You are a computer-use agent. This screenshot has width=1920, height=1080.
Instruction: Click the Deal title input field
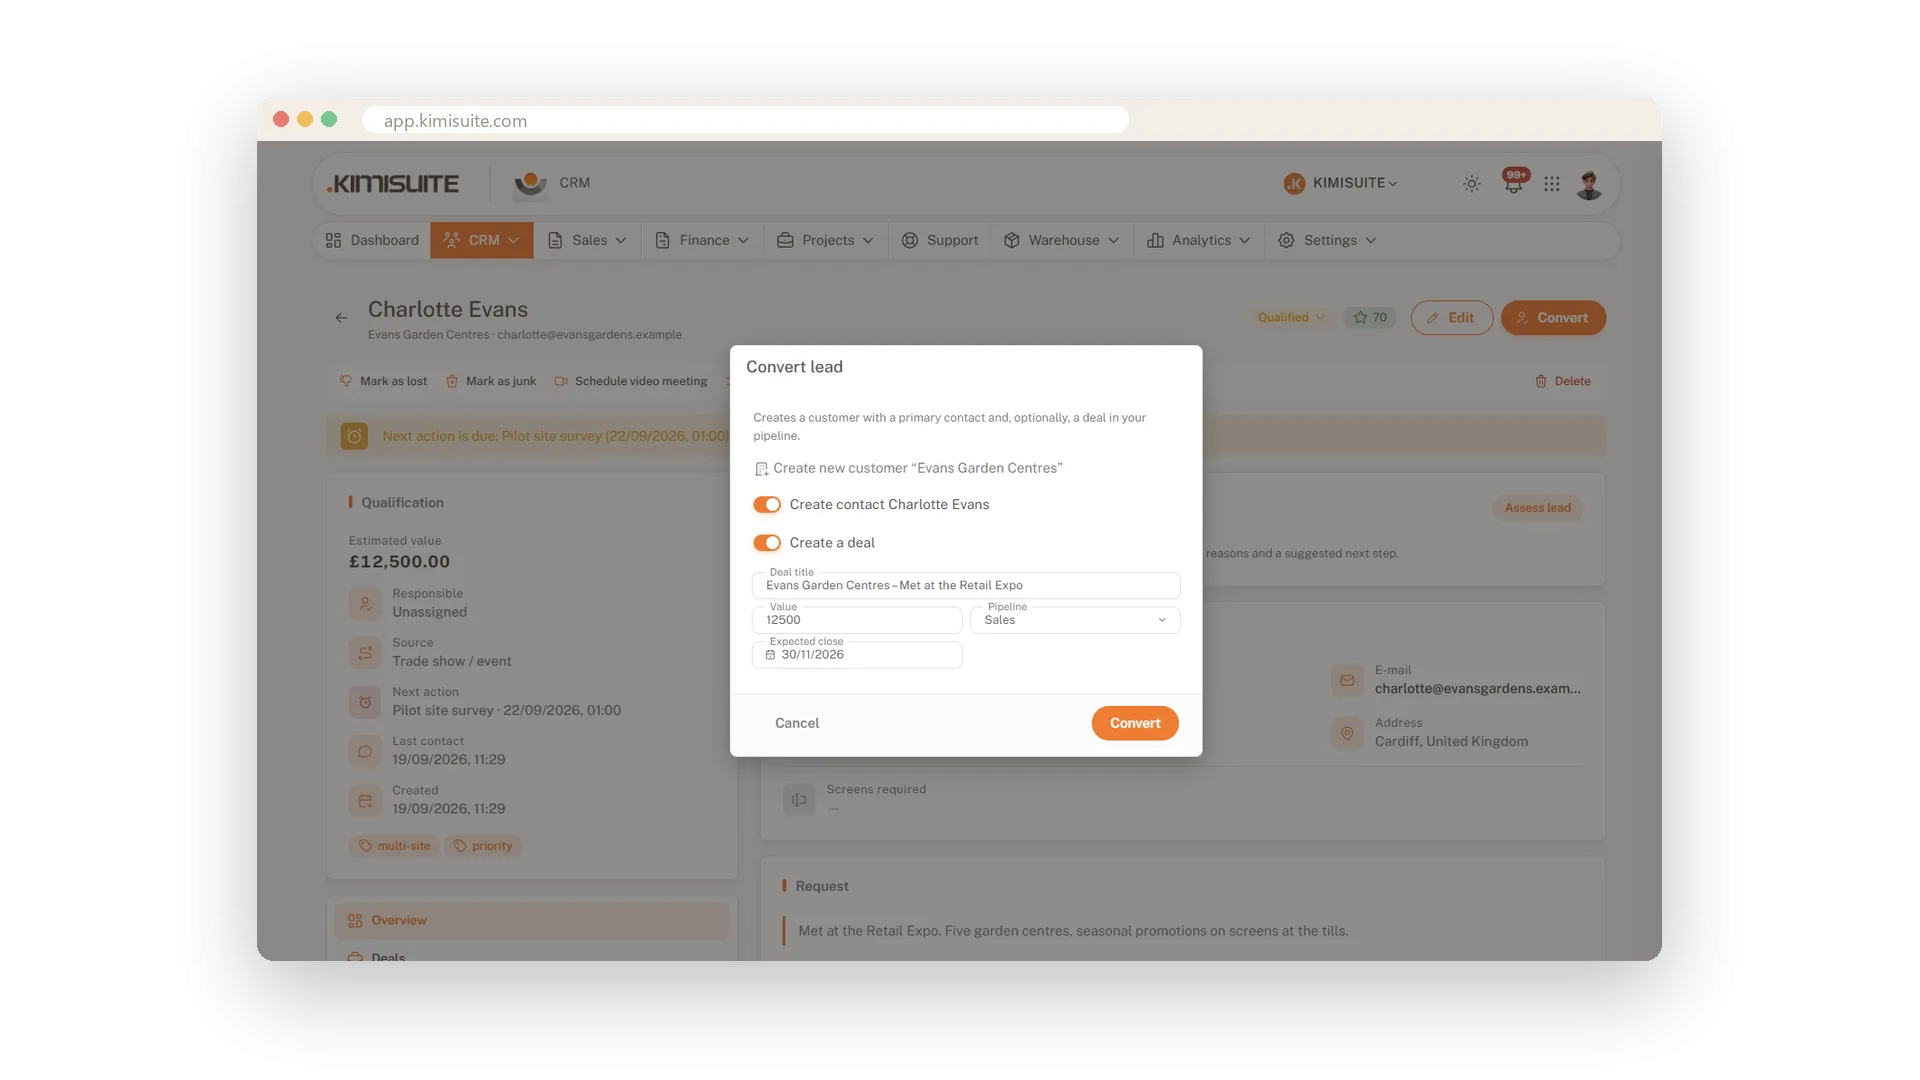(x=966, y=585)
